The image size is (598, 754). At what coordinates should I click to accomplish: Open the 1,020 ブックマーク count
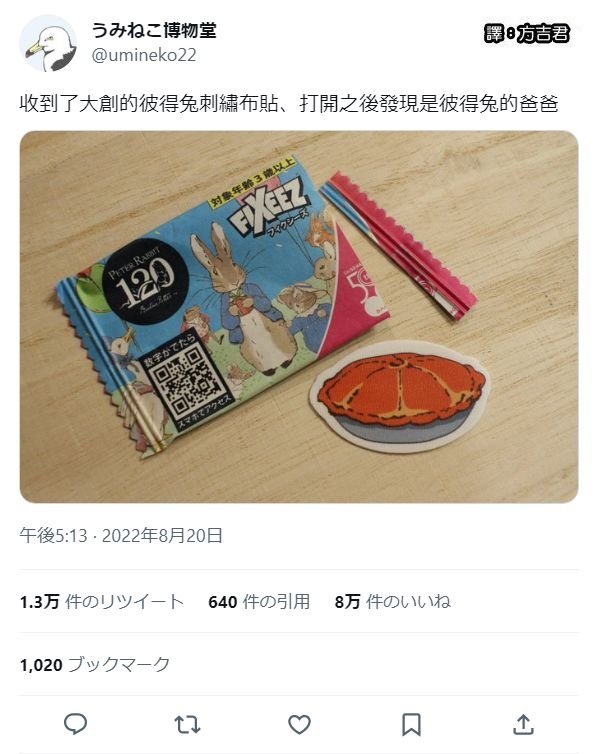(95, 665)
